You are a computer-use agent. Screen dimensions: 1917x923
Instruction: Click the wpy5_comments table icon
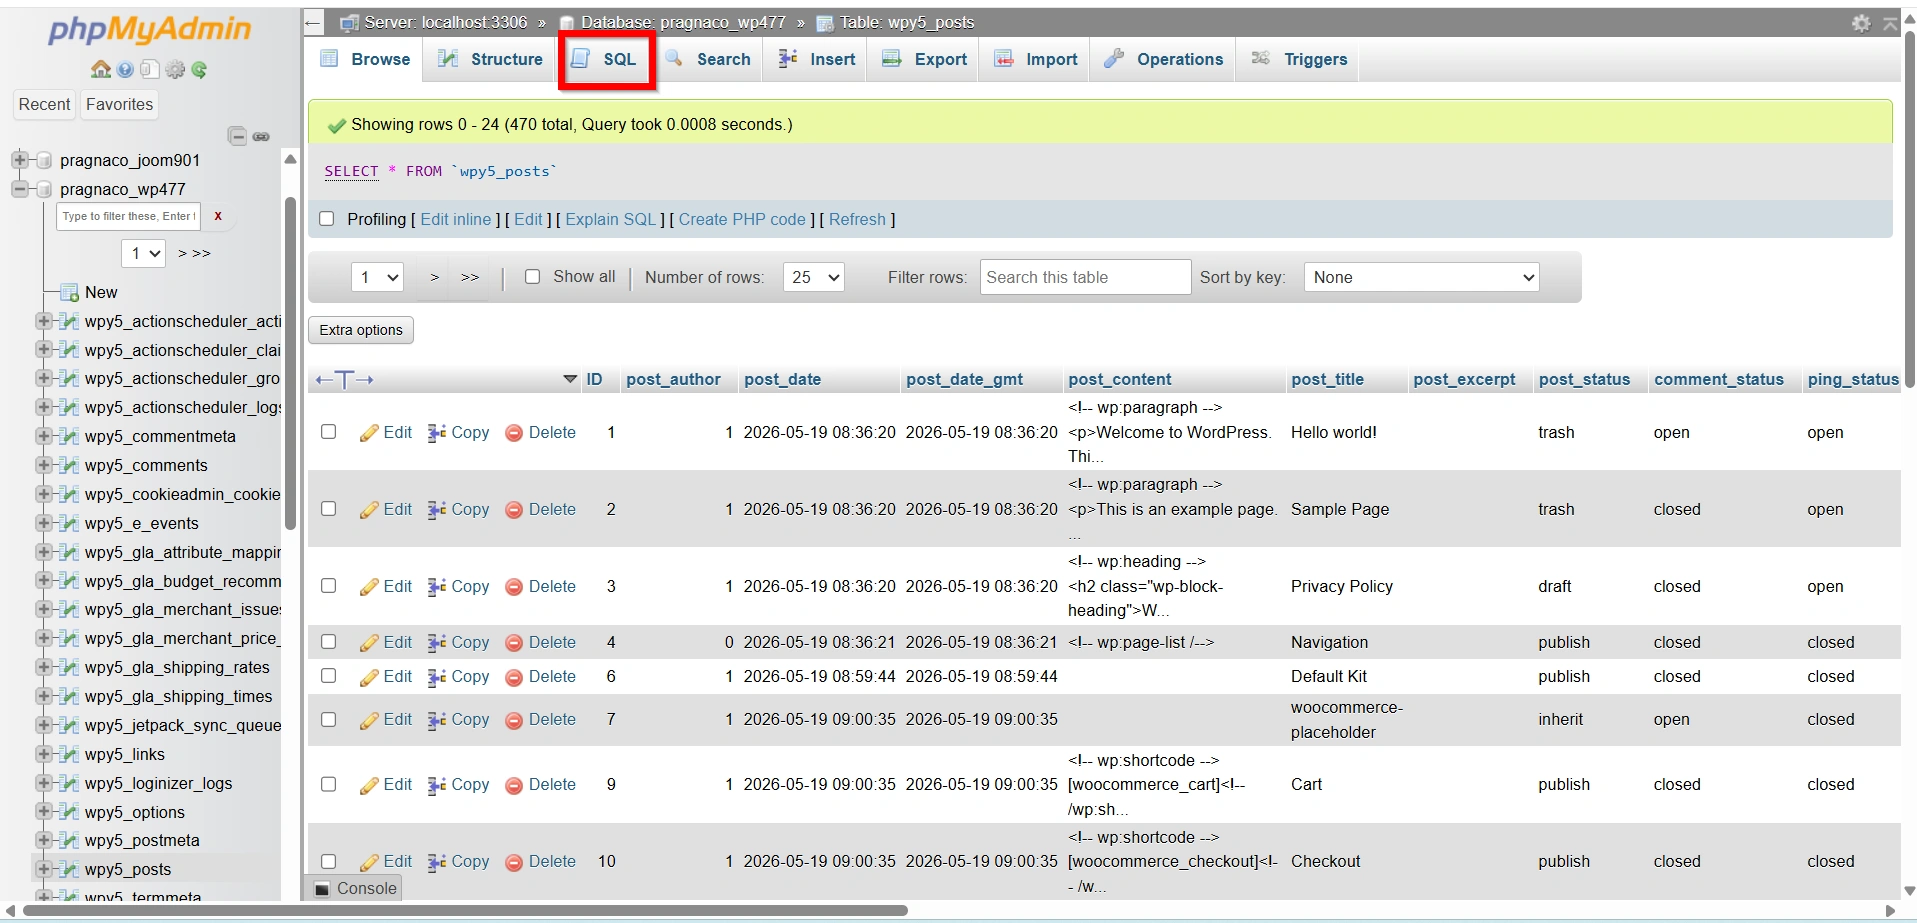[x=69, y=465]
